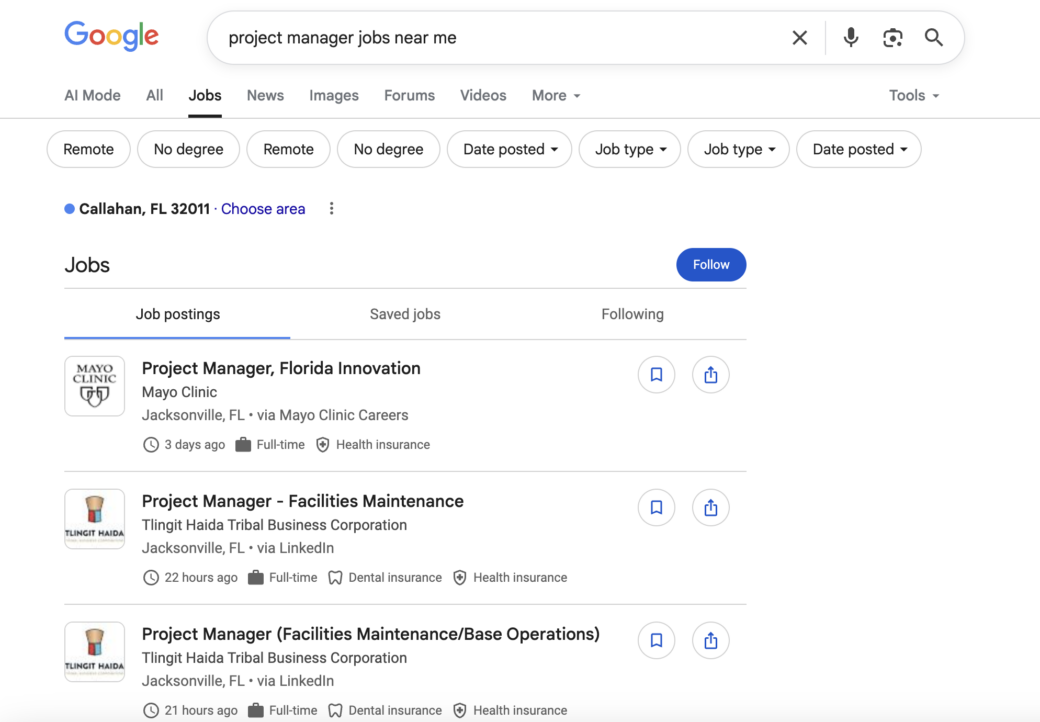Click the '22 hours ago' posting time

(201, 577)
